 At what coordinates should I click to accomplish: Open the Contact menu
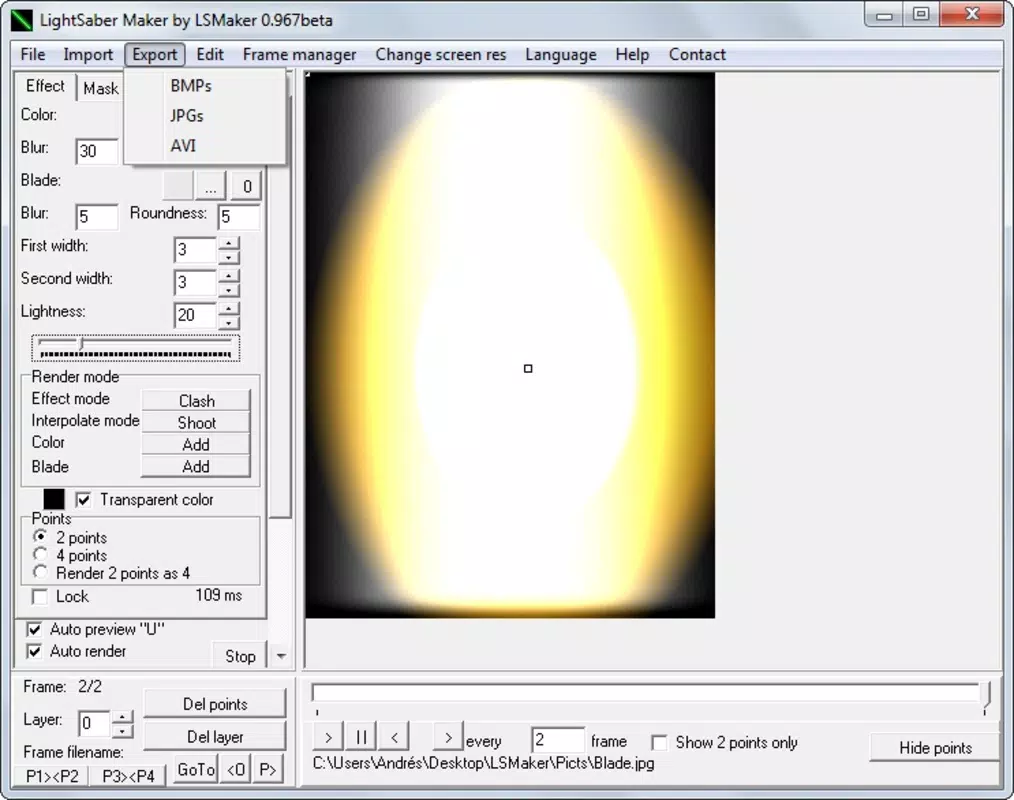click(x=697, y=54)
